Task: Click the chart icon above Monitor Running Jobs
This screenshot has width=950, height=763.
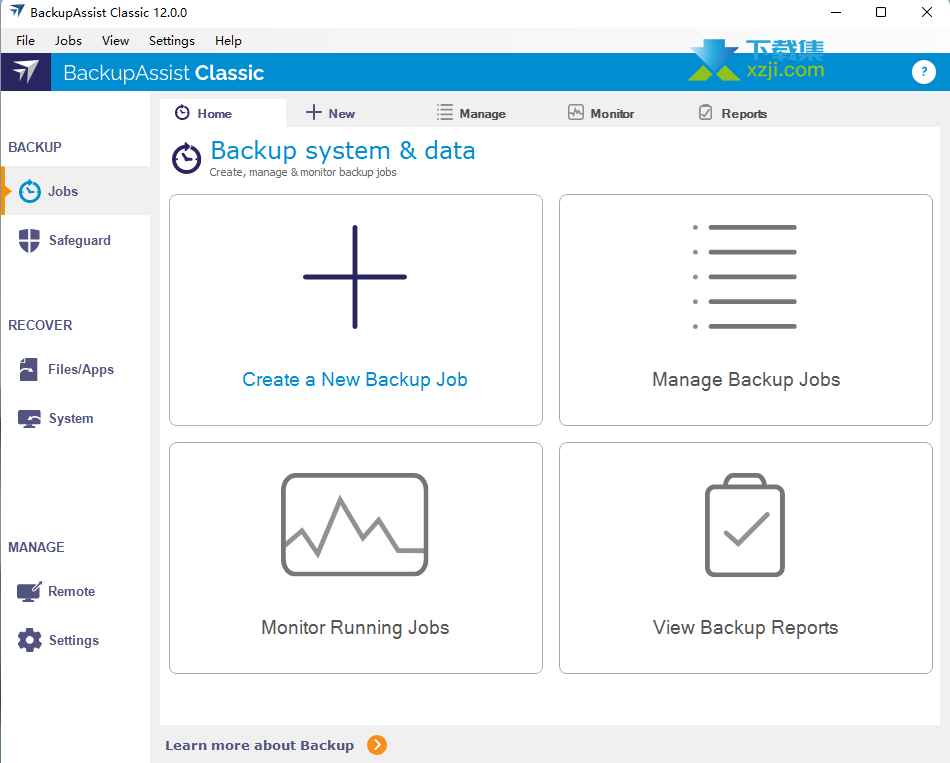Action: (x=354, y=524)
